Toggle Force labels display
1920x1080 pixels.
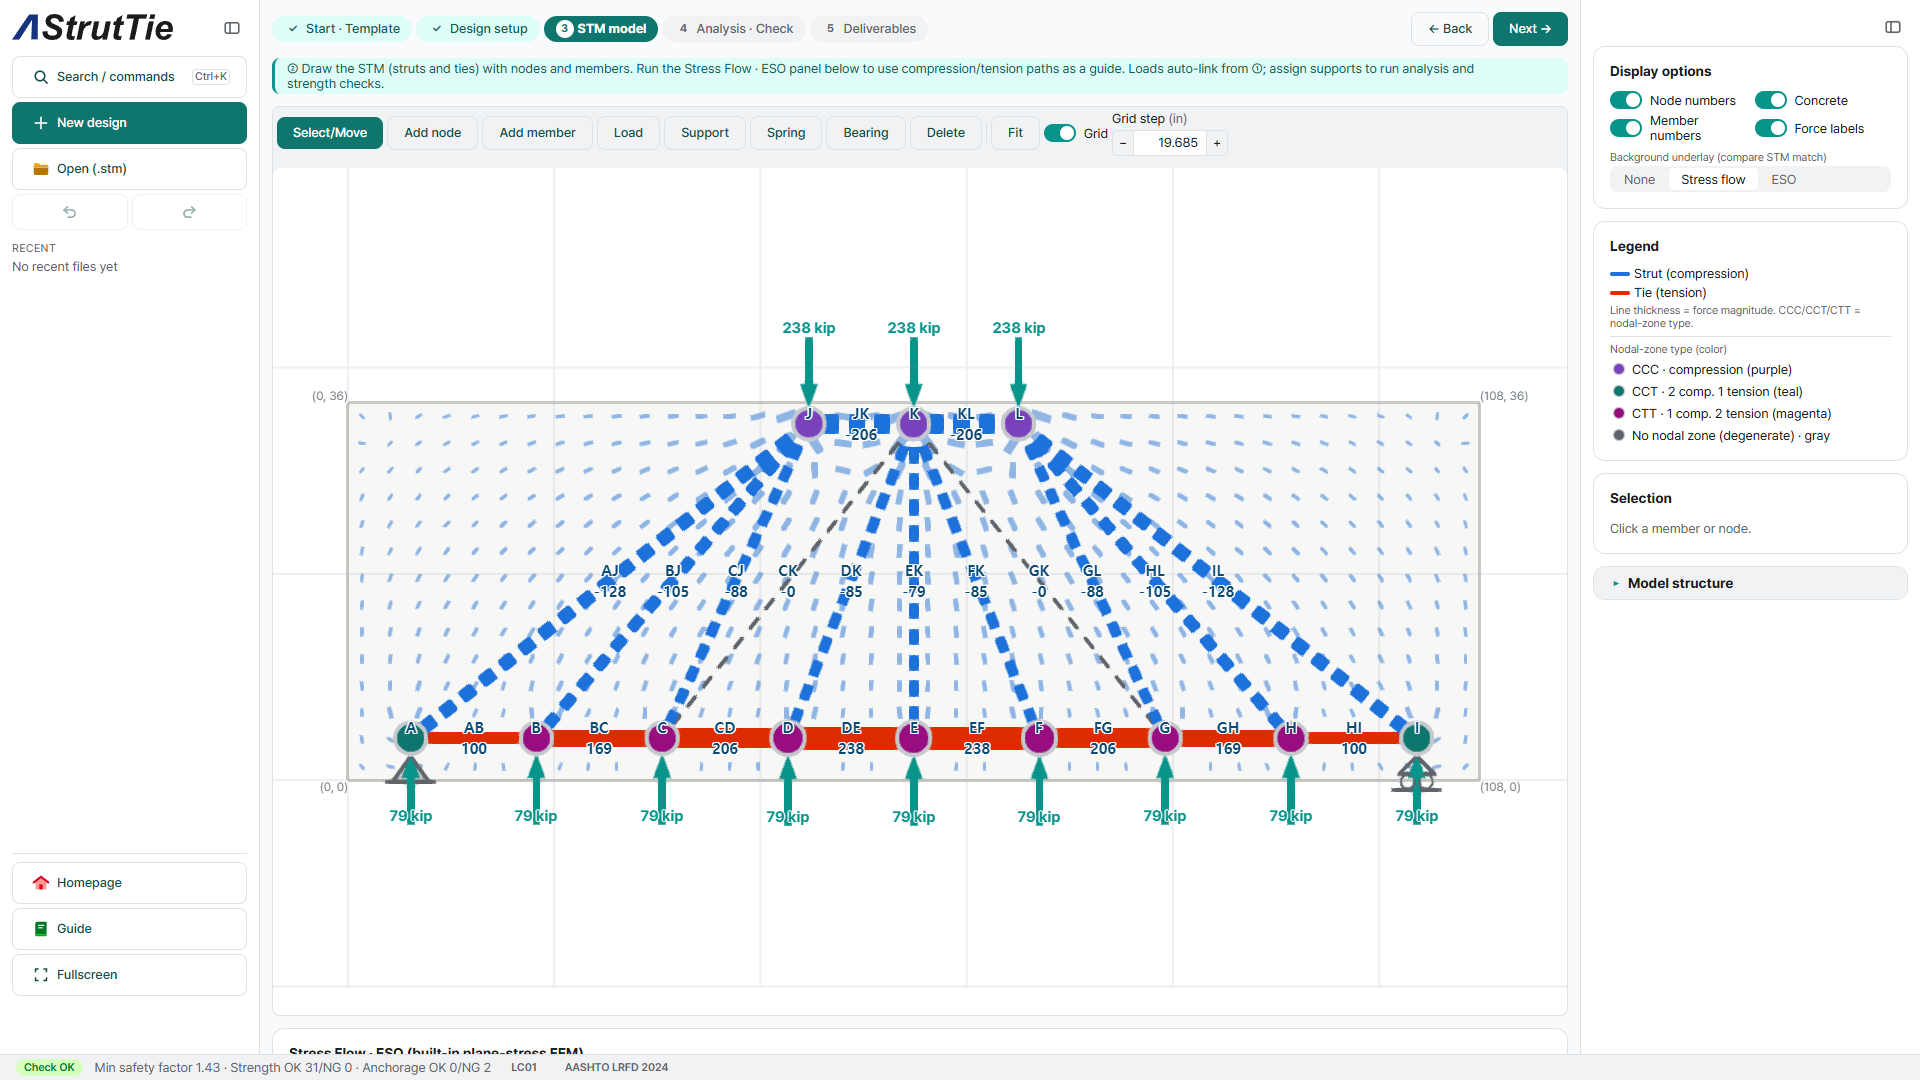[x=1771, y=128]
